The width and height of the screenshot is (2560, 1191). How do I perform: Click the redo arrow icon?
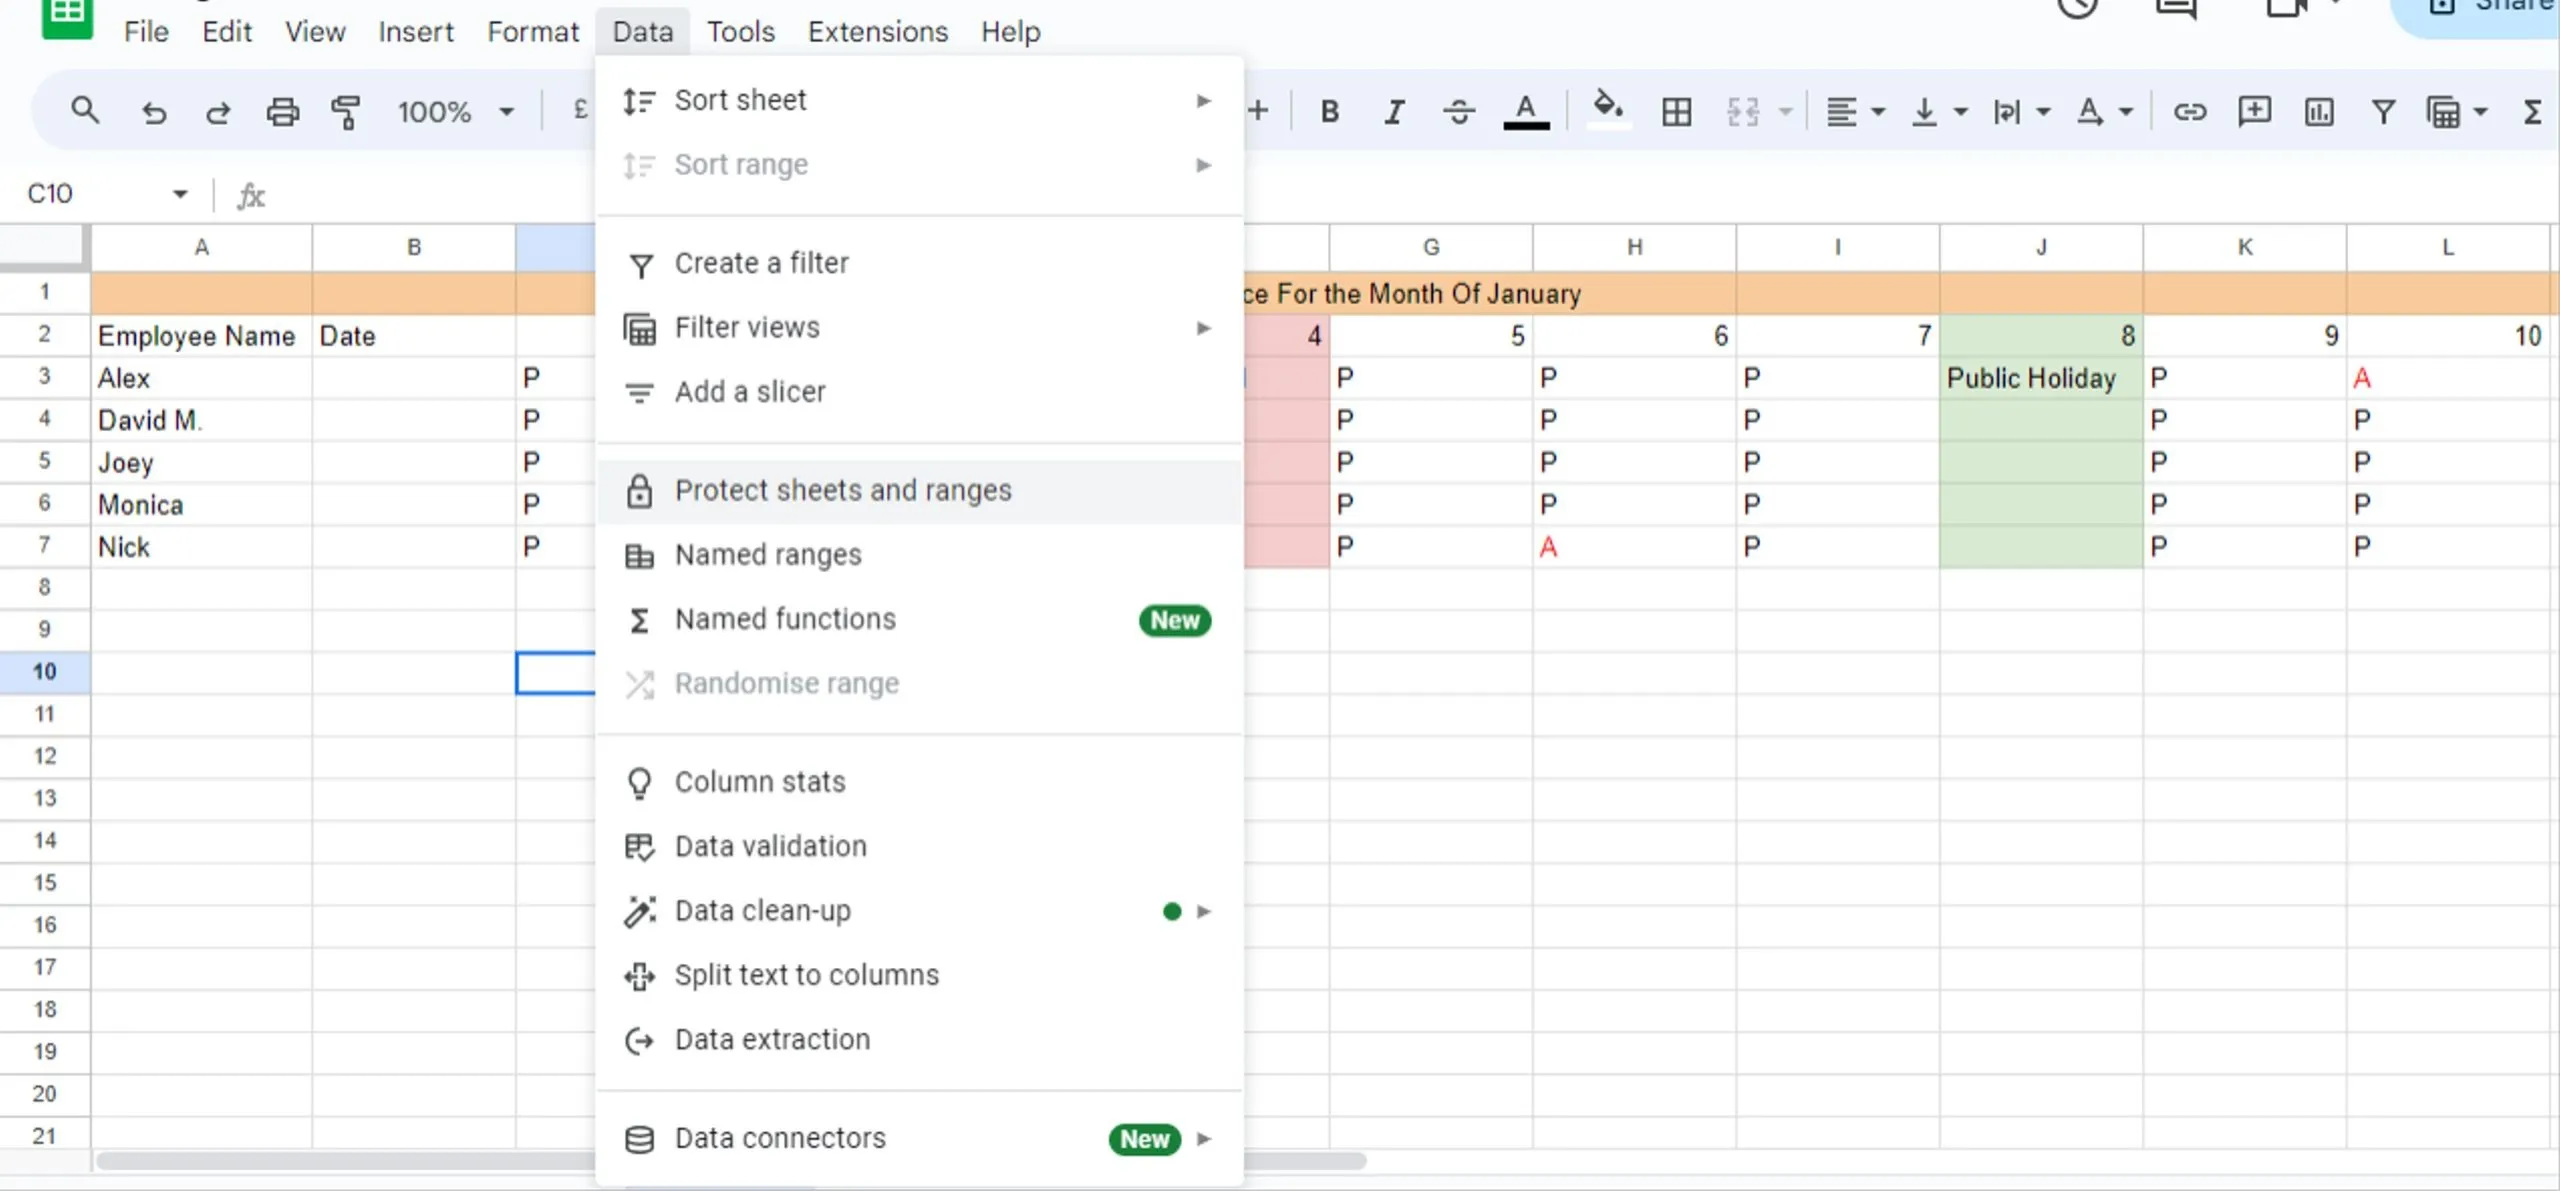coord(218,112)
